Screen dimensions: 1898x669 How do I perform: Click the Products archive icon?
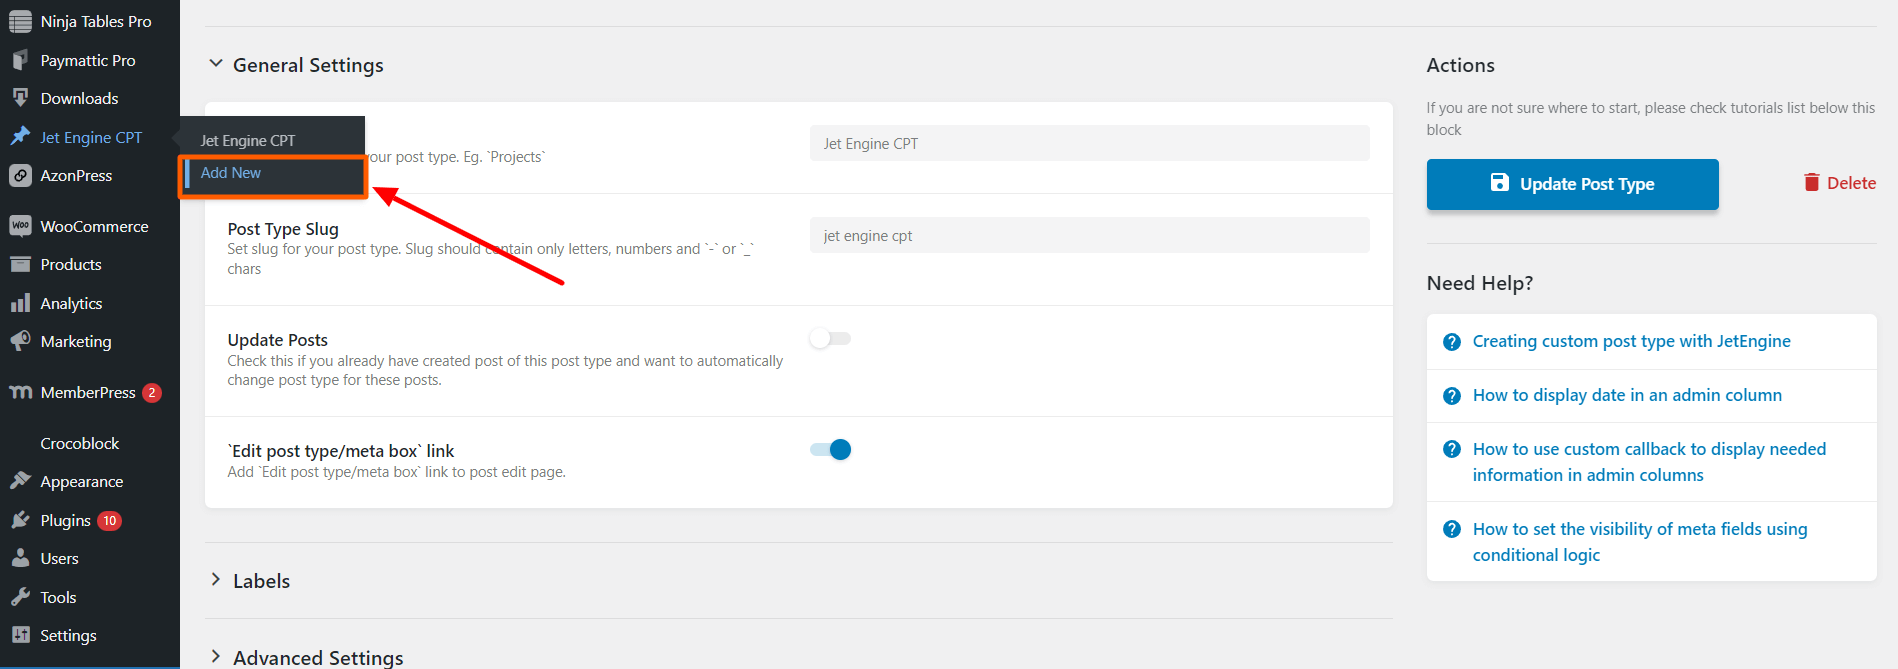[x=20, y=264]
